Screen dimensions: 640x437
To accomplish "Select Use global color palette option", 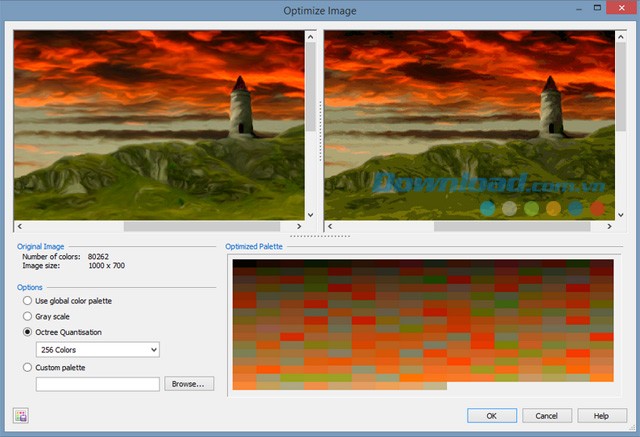I will tap(26, 301).
